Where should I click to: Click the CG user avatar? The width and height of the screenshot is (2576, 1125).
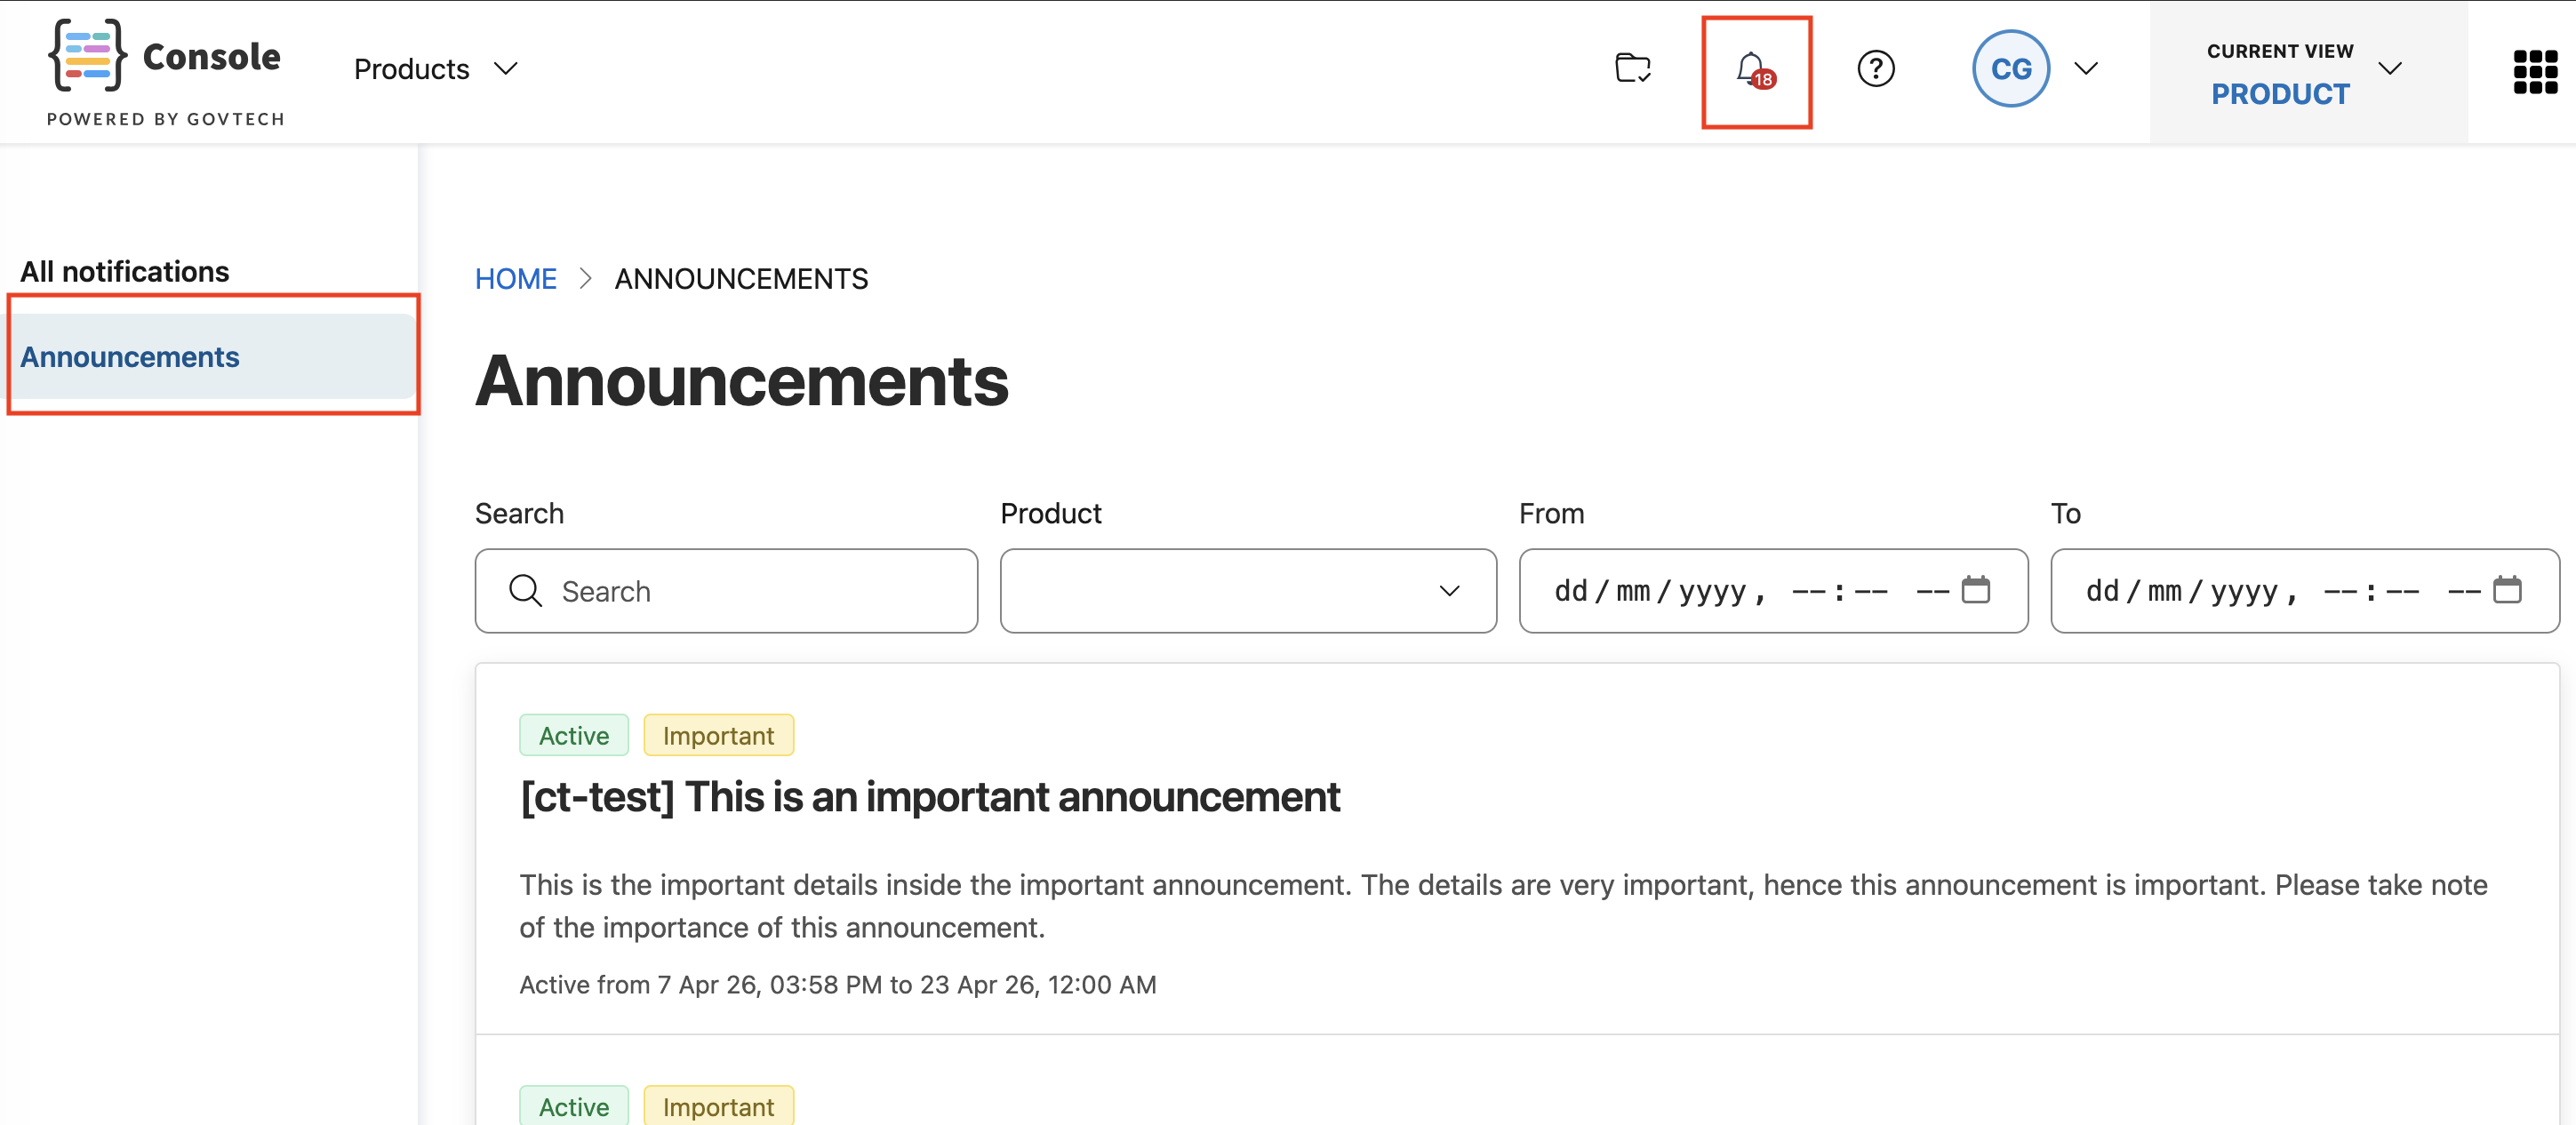pos(2010,68)
